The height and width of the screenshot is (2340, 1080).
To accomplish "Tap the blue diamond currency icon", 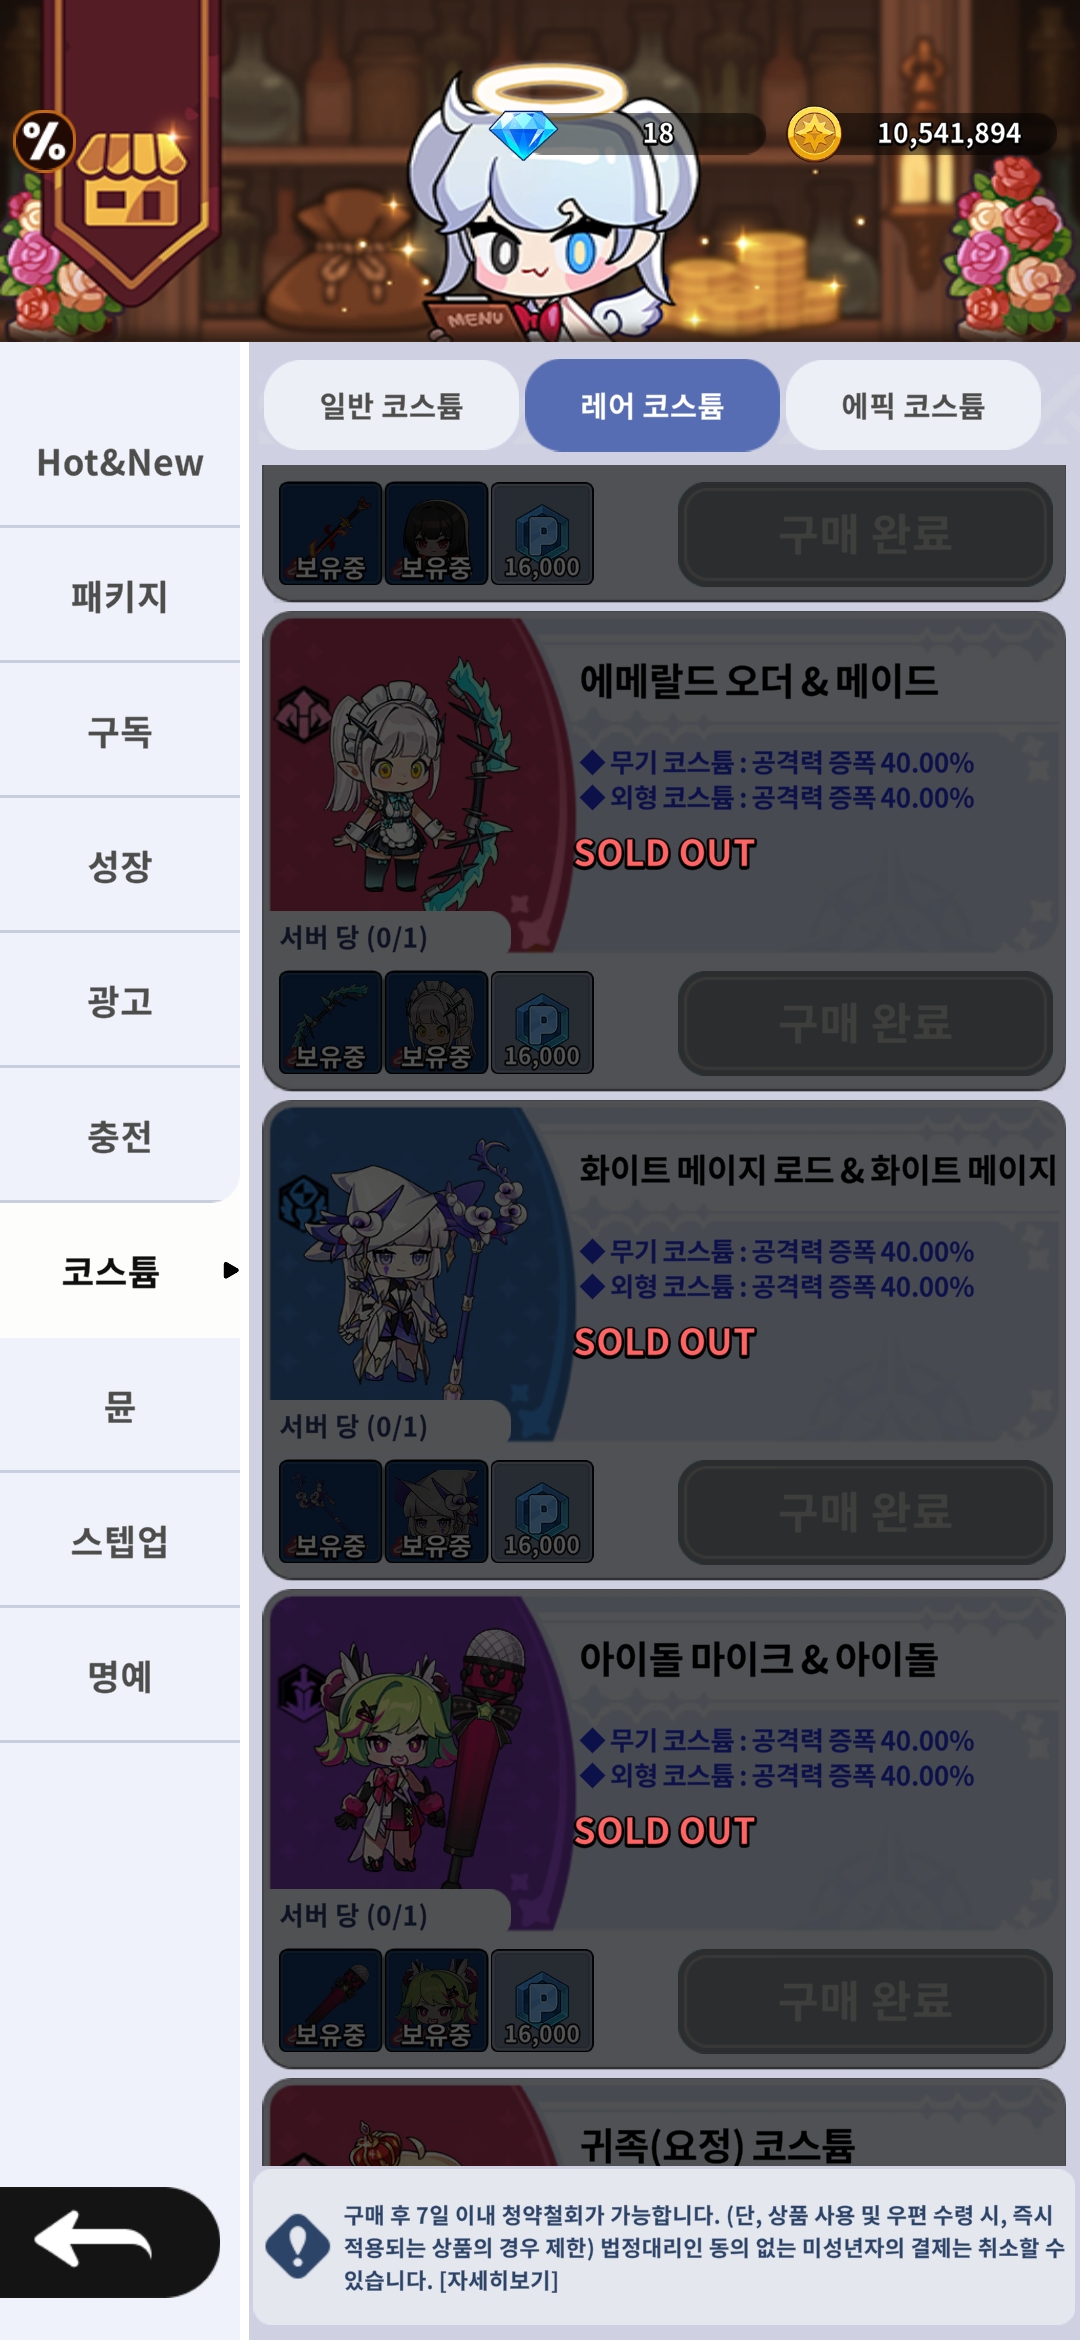I will point(523,135).
